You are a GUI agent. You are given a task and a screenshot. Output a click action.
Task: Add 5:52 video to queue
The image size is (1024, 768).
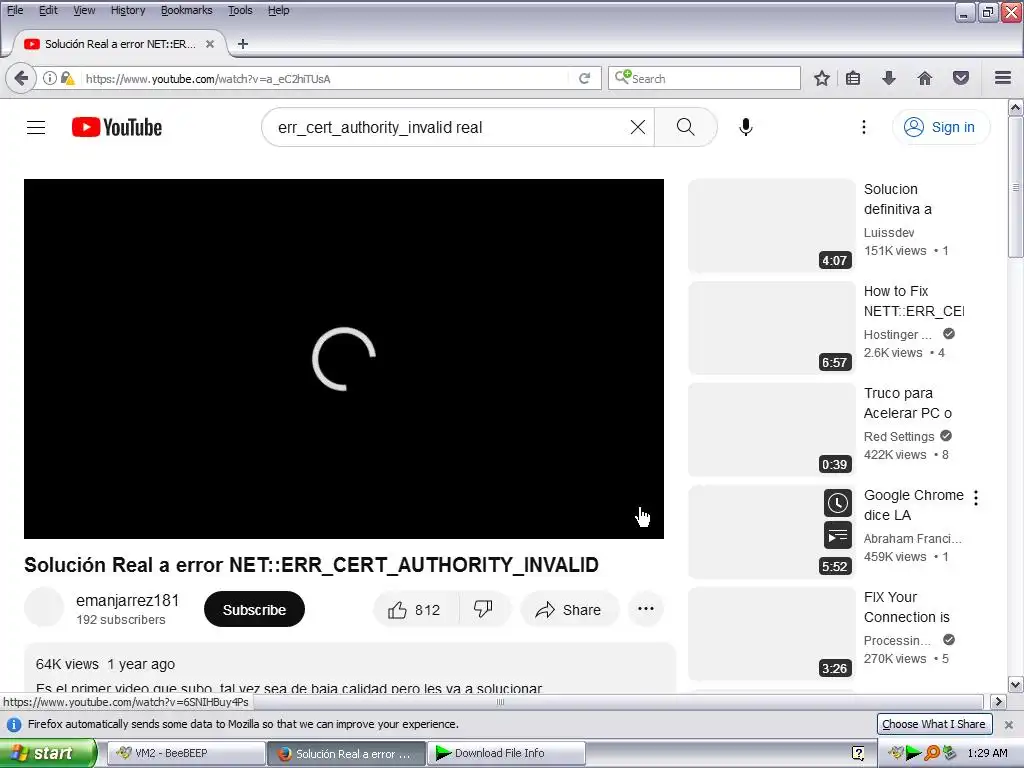click(x=837, y=536)
